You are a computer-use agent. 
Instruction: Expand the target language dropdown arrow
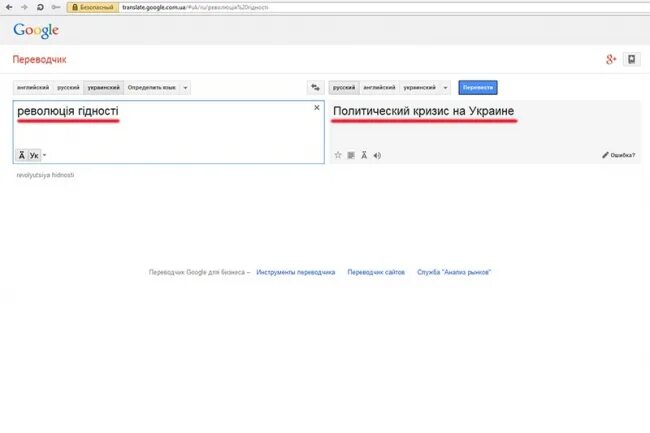click(445, 87)
